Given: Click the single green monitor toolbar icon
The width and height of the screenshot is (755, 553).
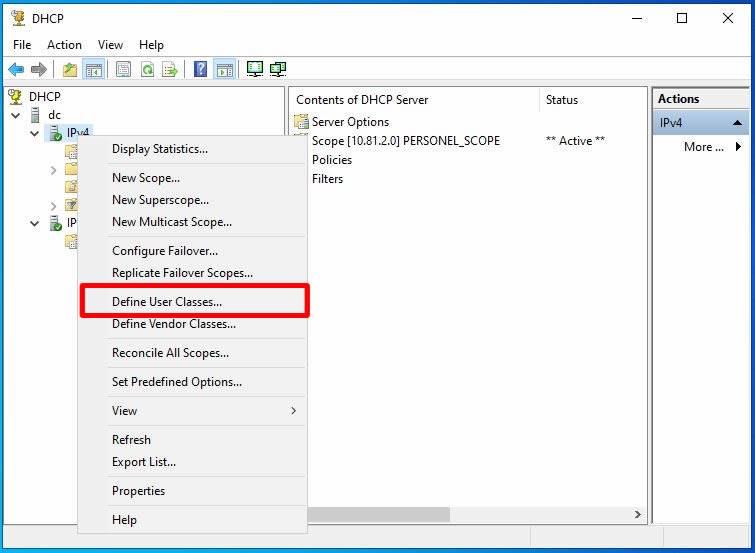Looking at the screenshot, I should point(255,69).
